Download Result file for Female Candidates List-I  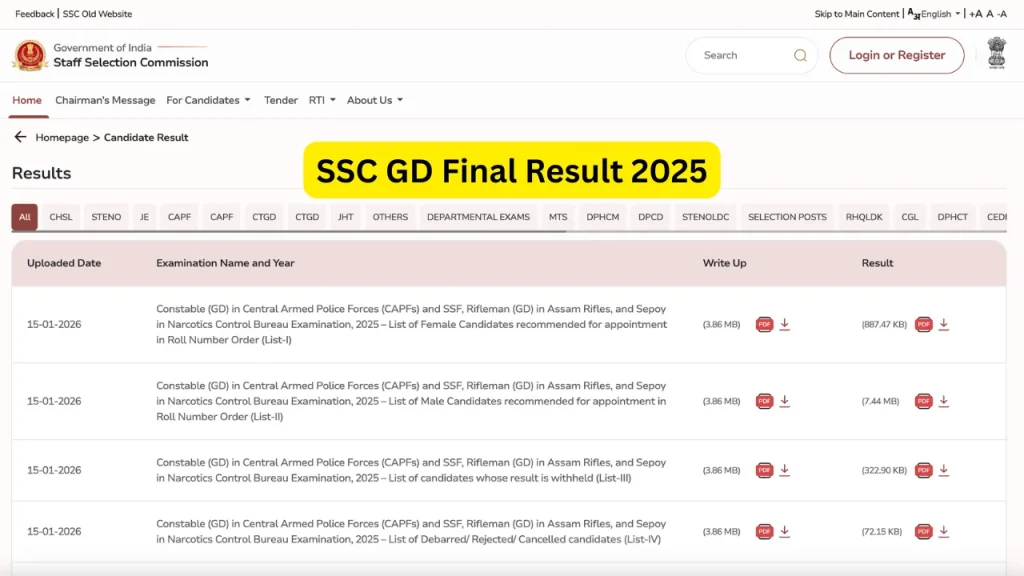(x=944, y=324)
